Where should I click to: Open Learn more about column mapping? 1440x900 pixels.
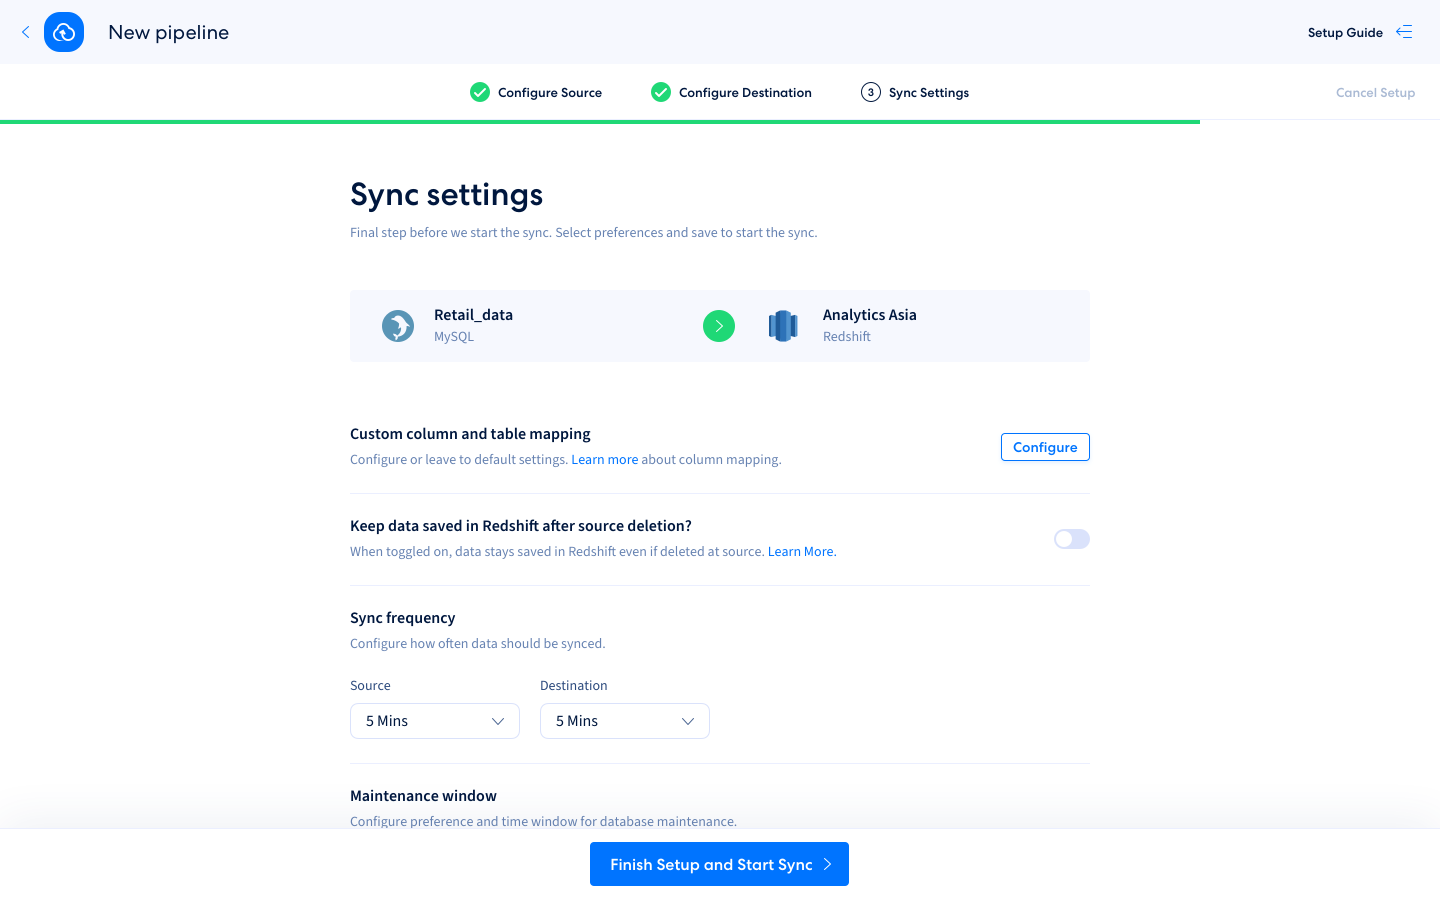click(x=604, y=460)
